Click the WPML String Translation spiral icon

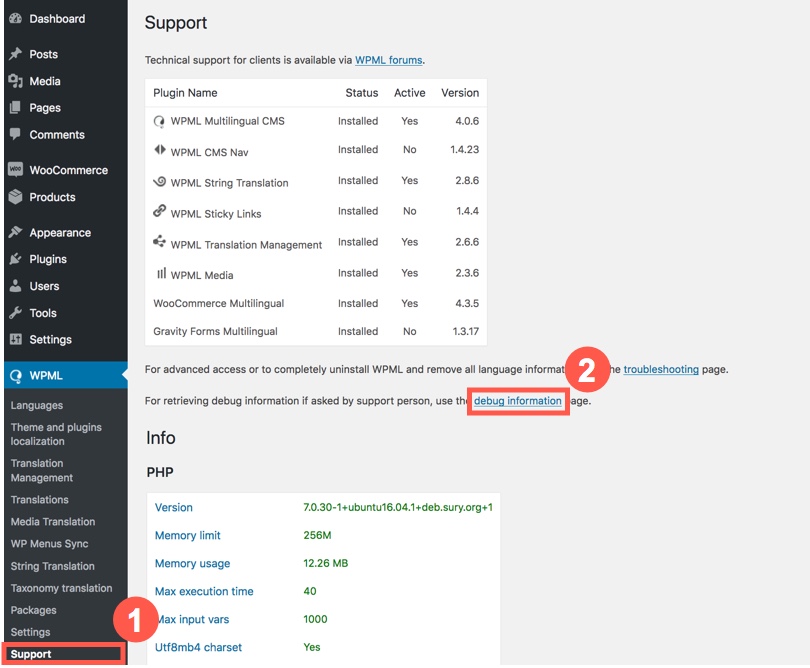click(x=160, y=181)
